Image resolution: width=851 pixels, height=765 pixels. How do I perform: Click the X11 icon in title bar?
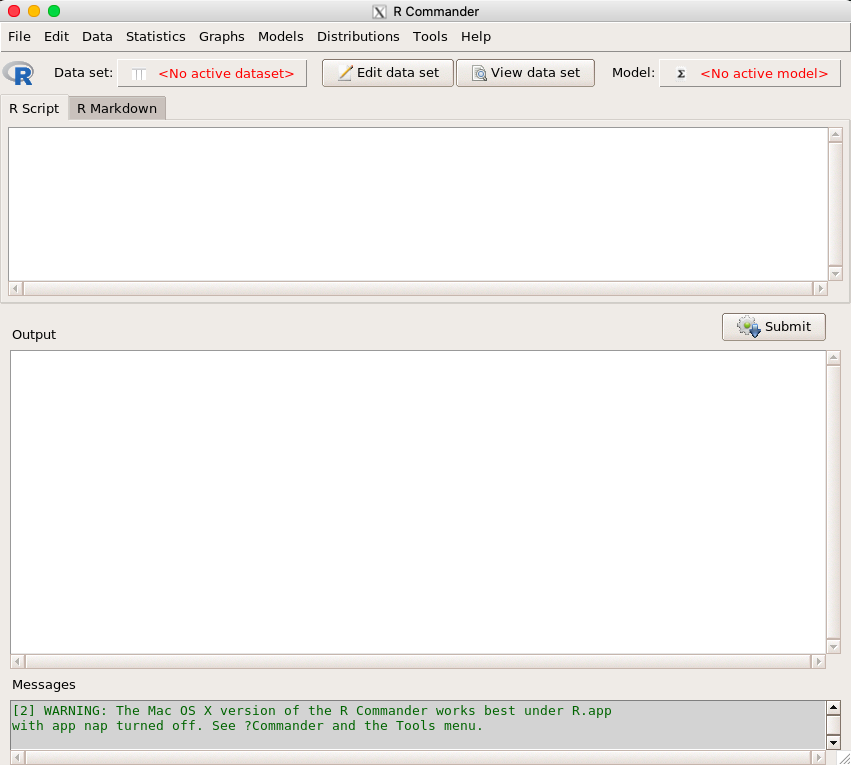[379, 12]
